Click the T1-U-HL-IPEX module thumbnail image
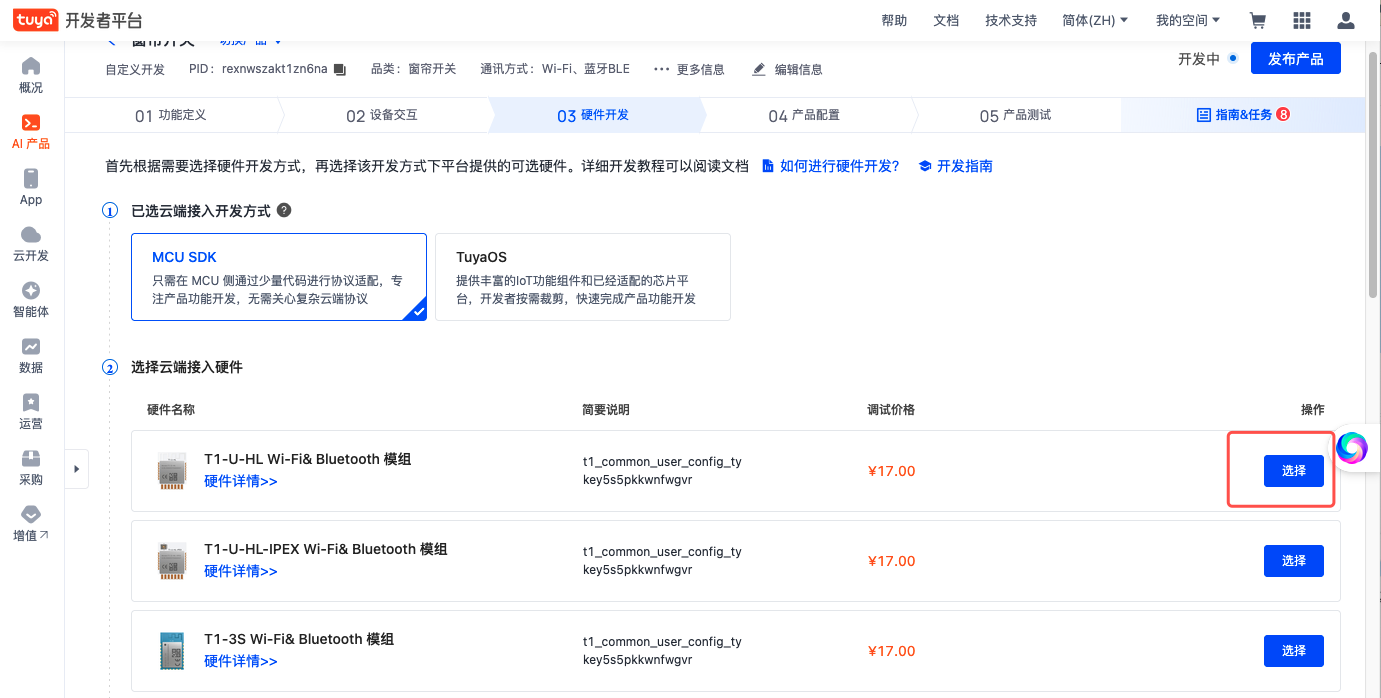Viewport: 1381px width, 698px height. tap(171, 560)
